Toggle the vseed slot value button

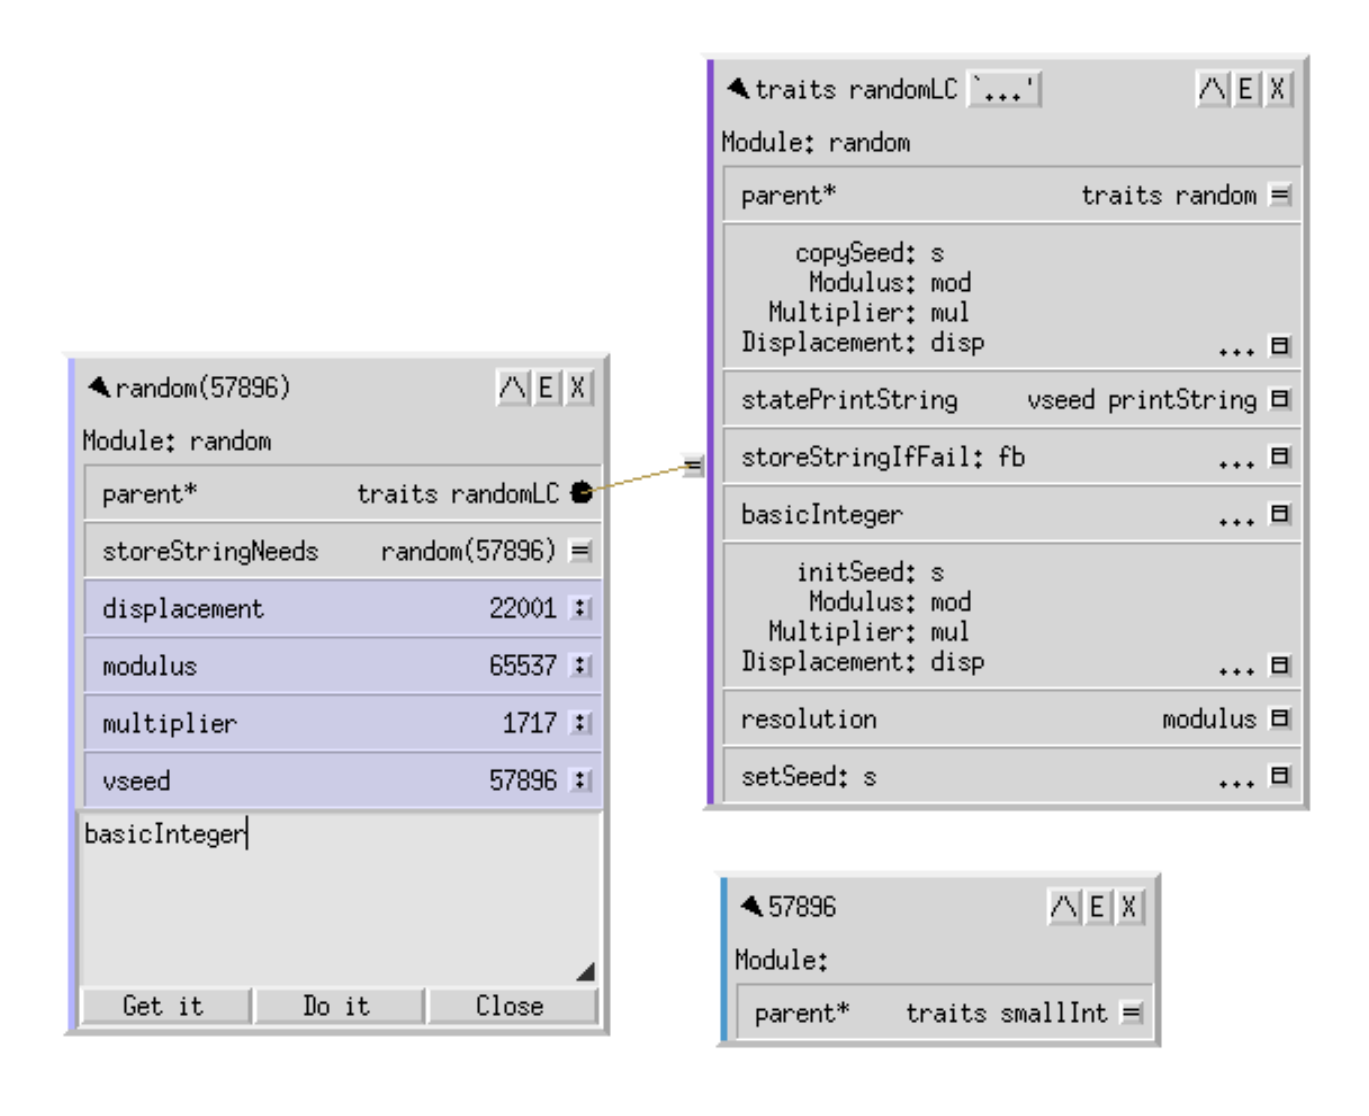[581, 780]
